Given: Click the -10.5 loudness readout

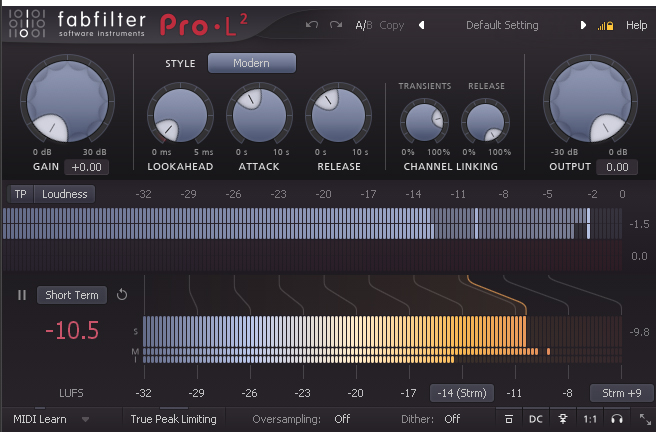Looking at the screenshot, I should tap(72, 330).
